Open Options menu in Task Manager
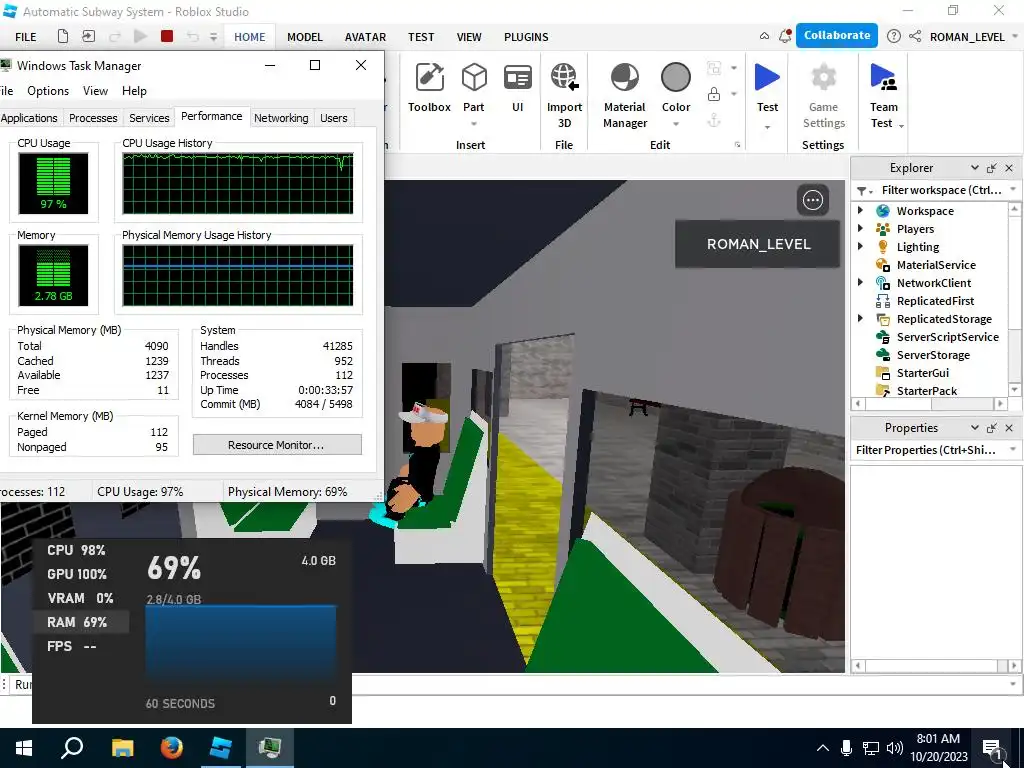 48,91
